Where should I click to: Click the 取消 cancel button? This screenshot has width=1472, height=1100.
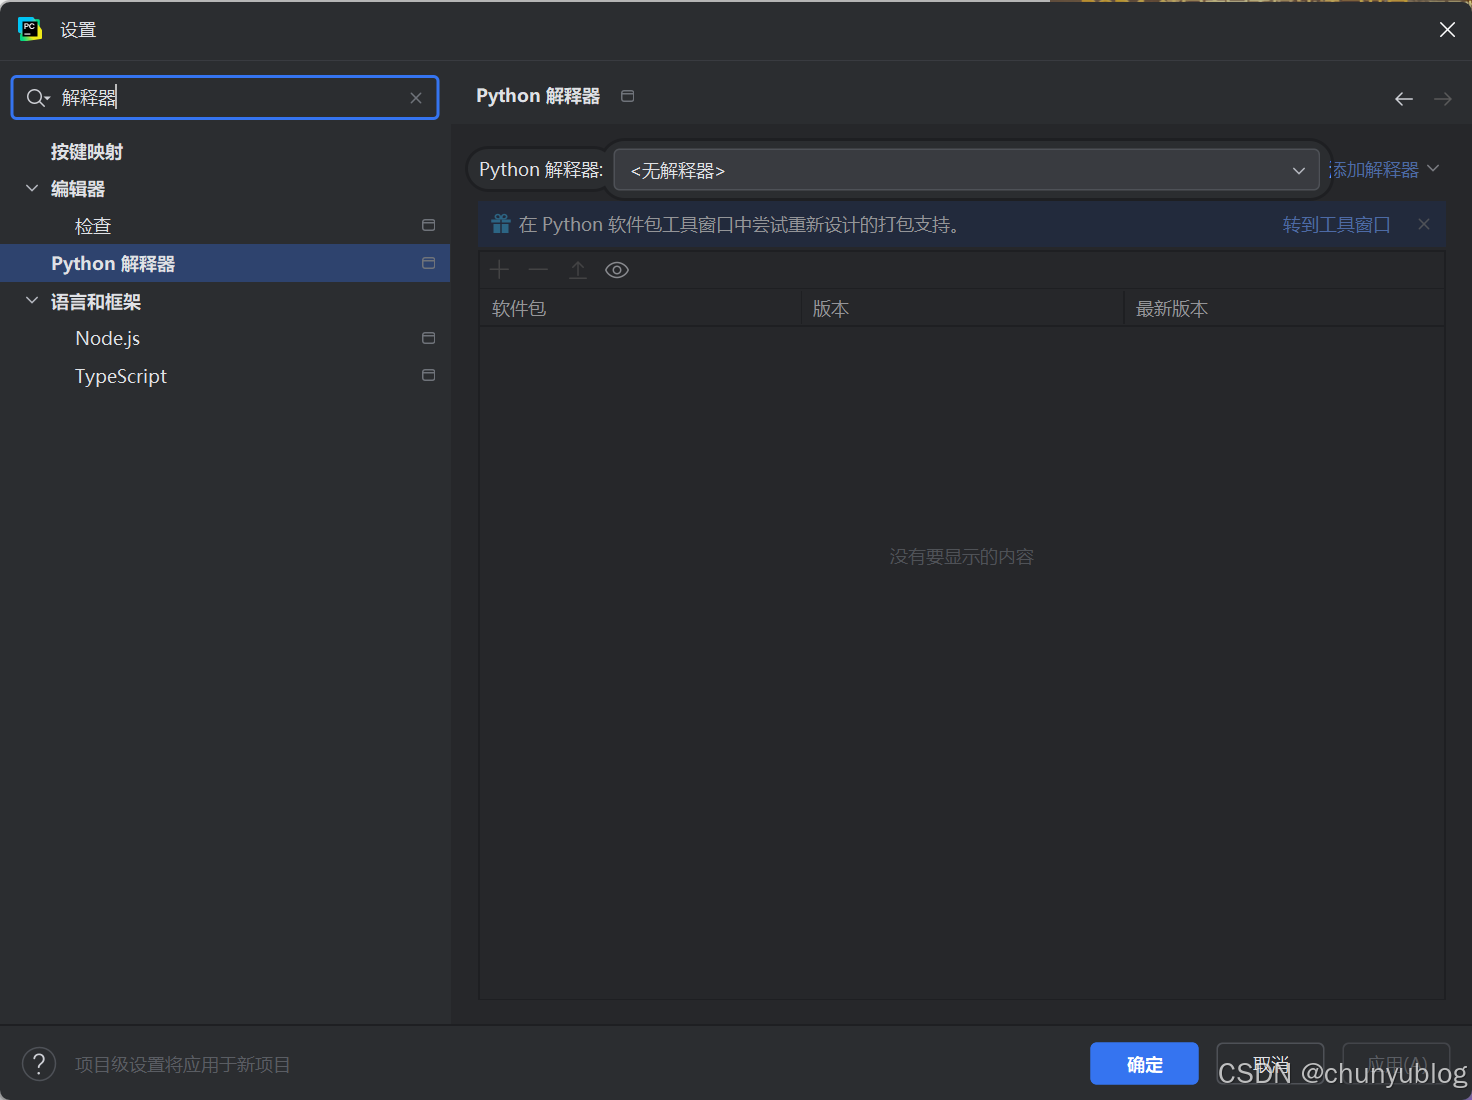1270,1064
